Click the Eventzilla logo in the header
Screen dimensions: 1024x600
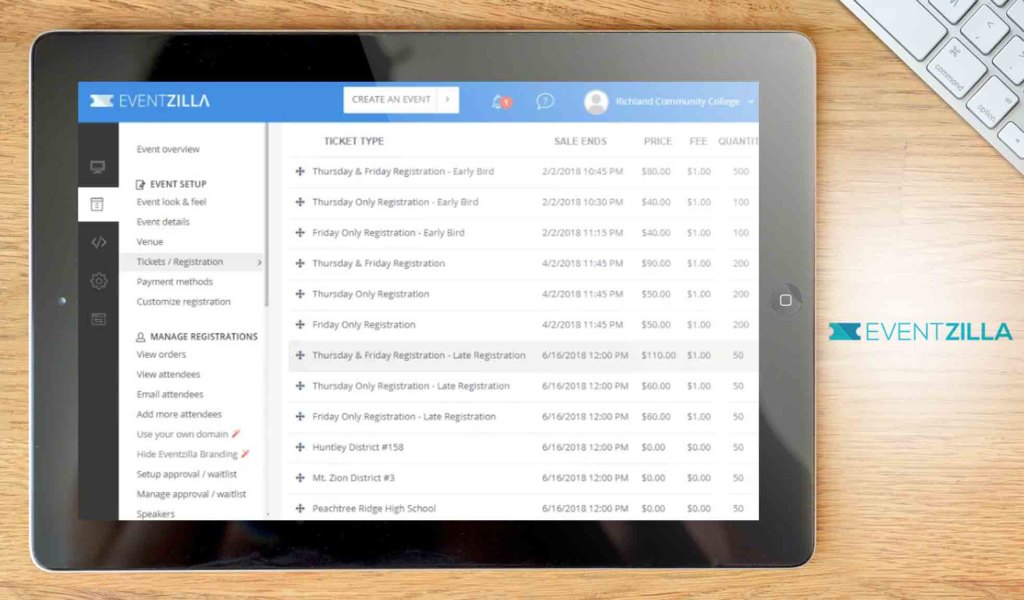150,100
